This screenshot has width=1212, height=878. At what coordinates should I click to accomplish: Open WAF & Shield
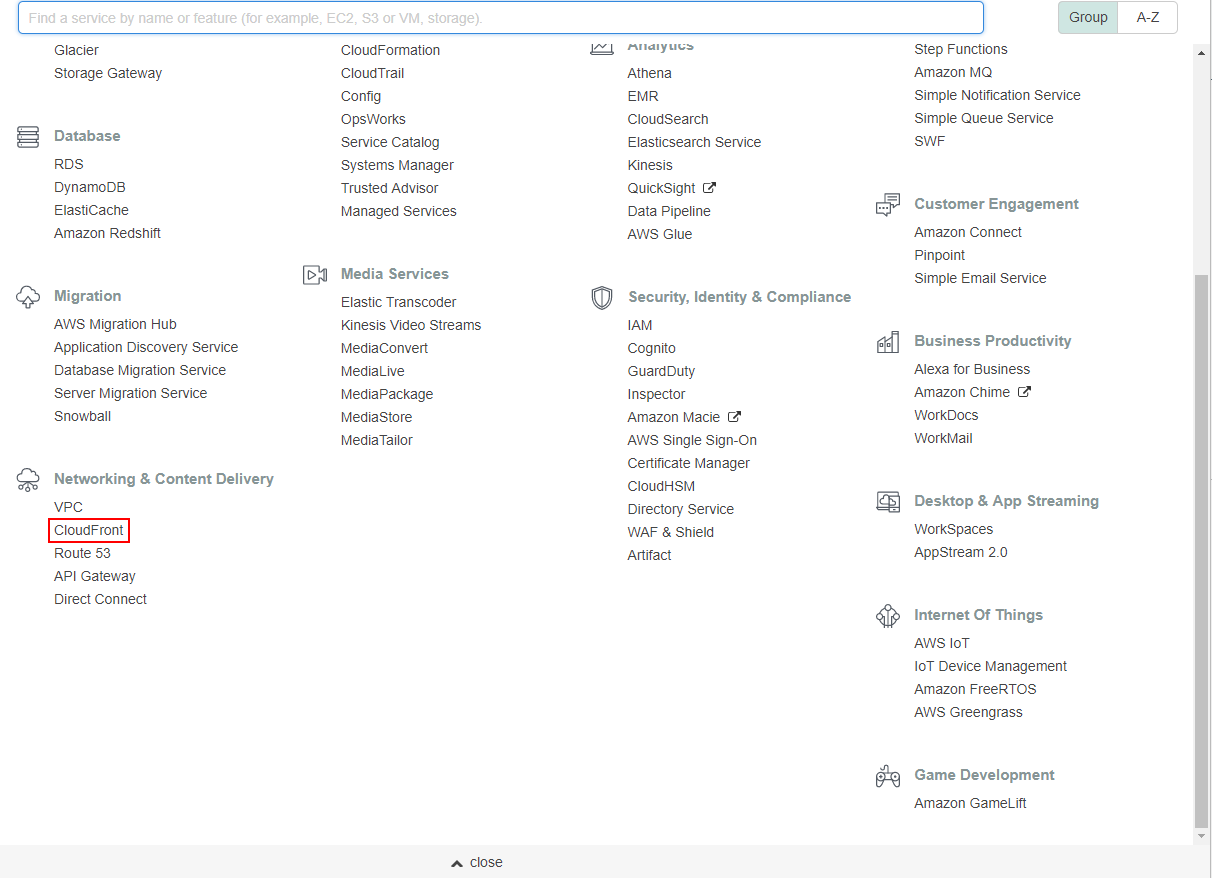(x=671, y=532)
